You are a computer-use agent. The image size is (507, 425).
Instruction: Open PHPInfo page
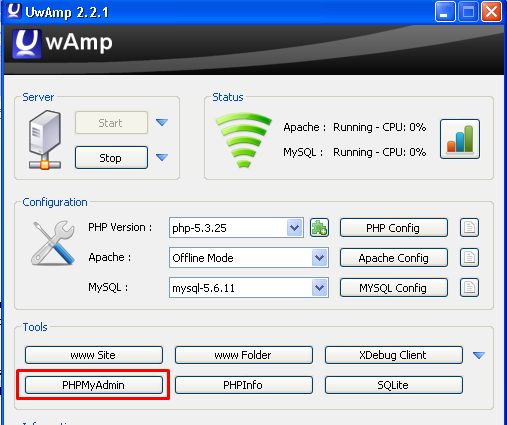(x=244, y=385)
